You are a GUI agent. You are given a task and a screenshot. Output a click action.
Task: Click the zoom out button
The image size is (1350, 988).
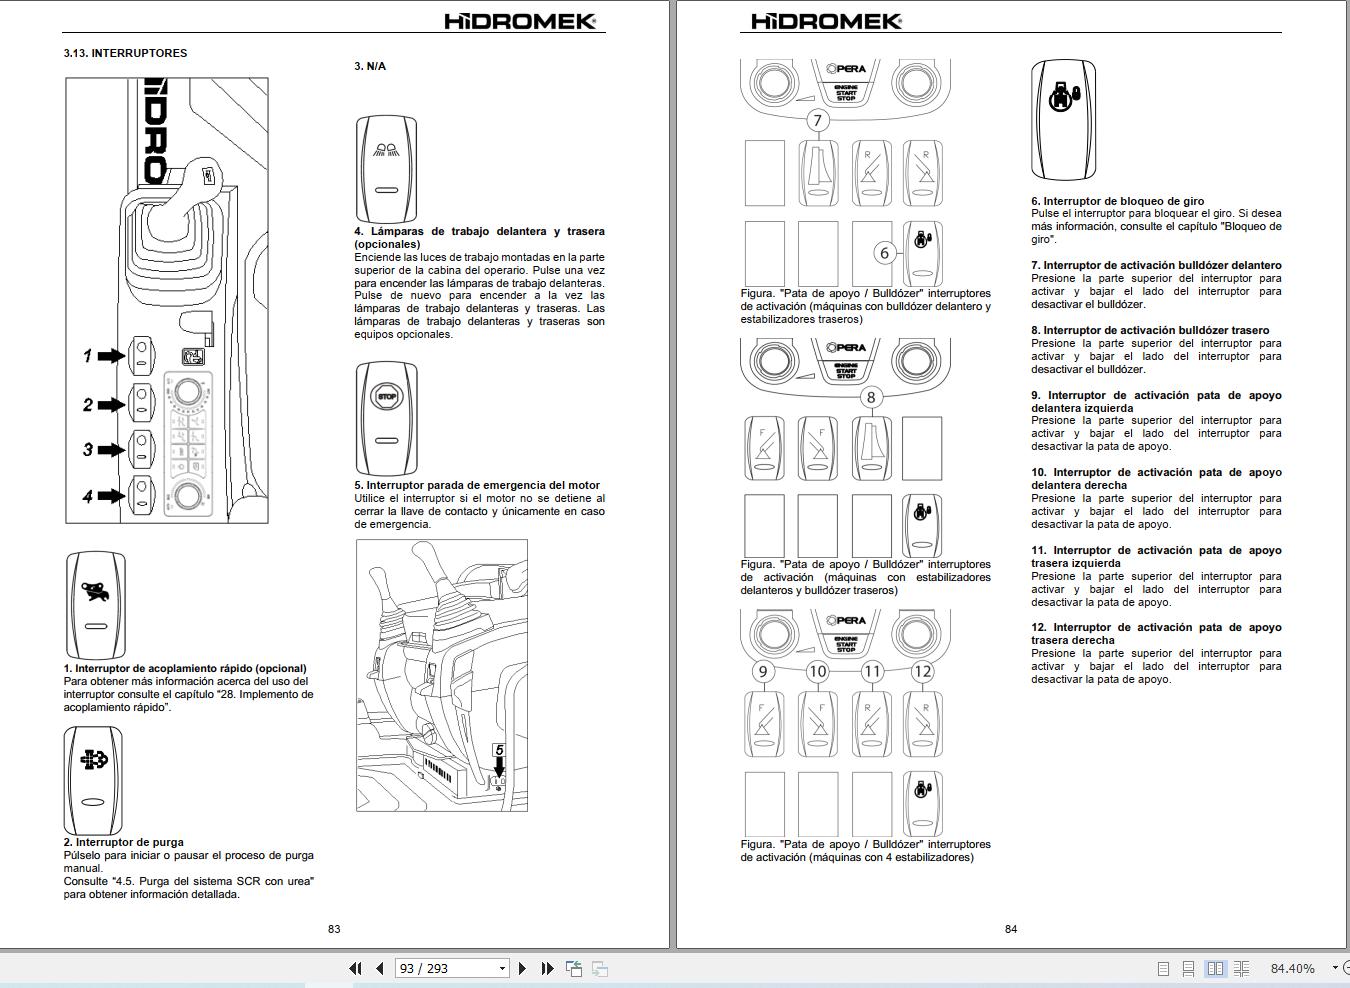tap(1346, 968)
